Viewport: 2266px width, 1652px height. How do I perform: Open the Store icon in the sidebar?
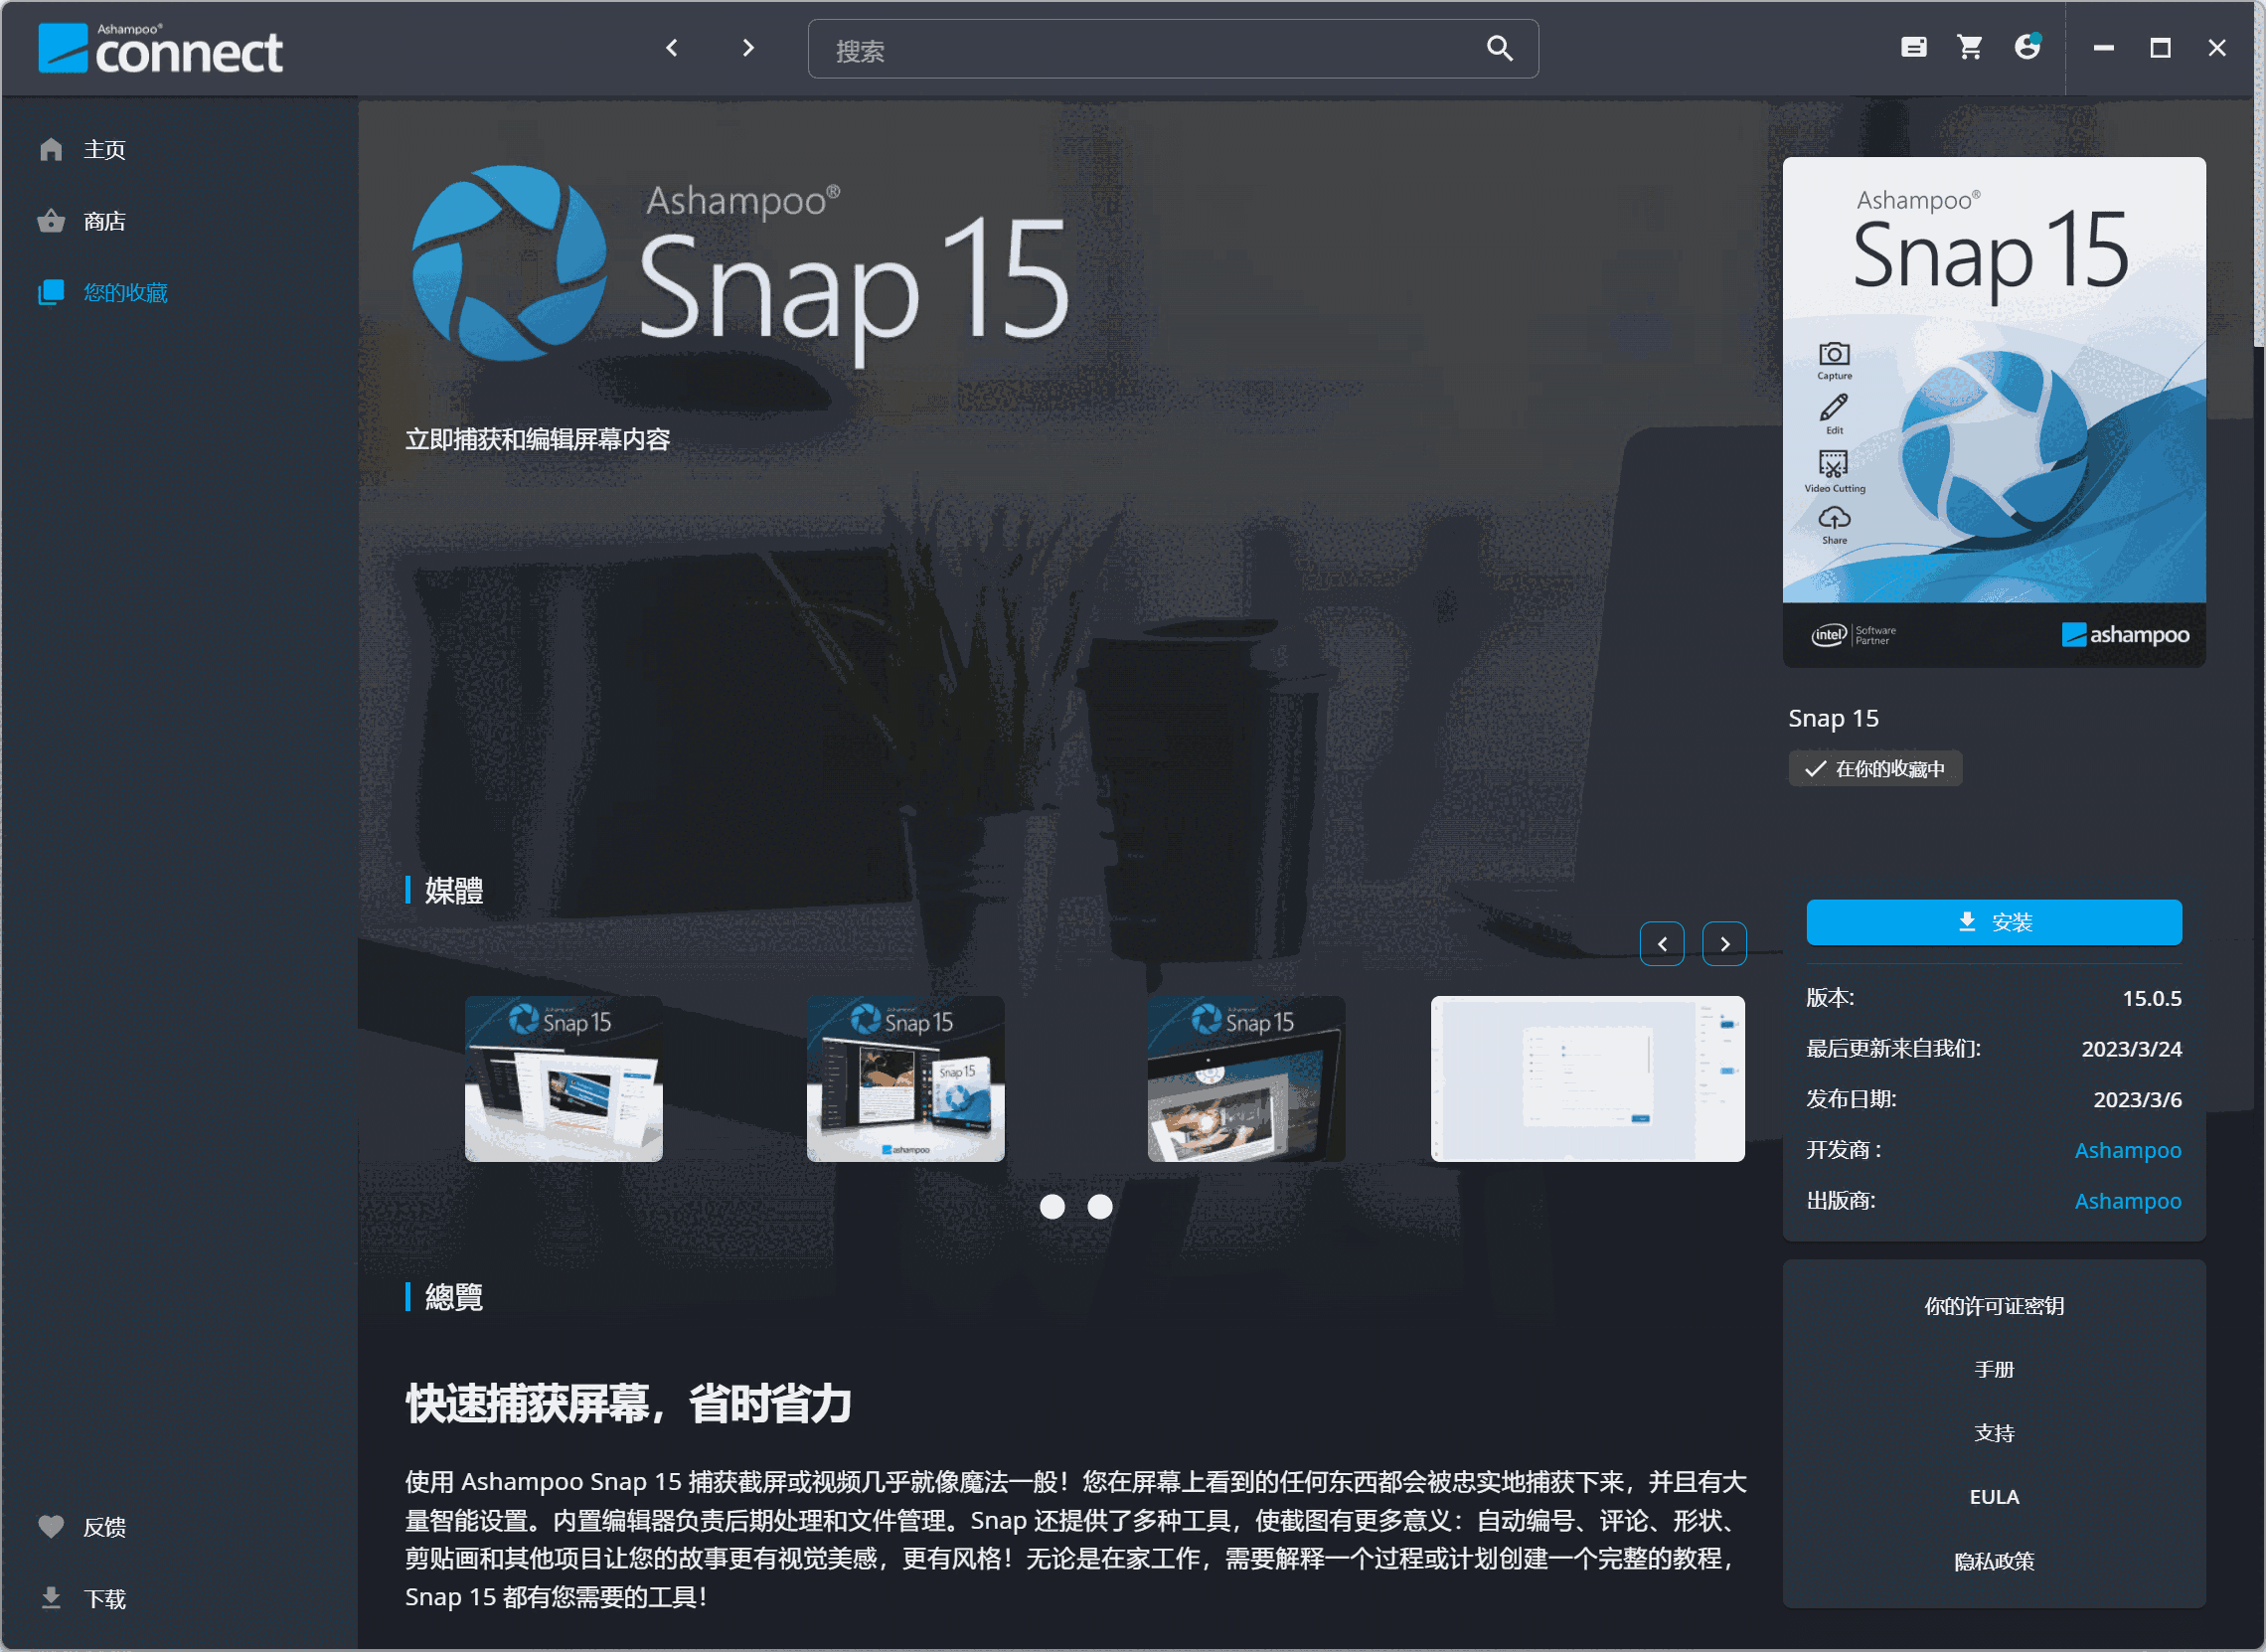point(51,220)
